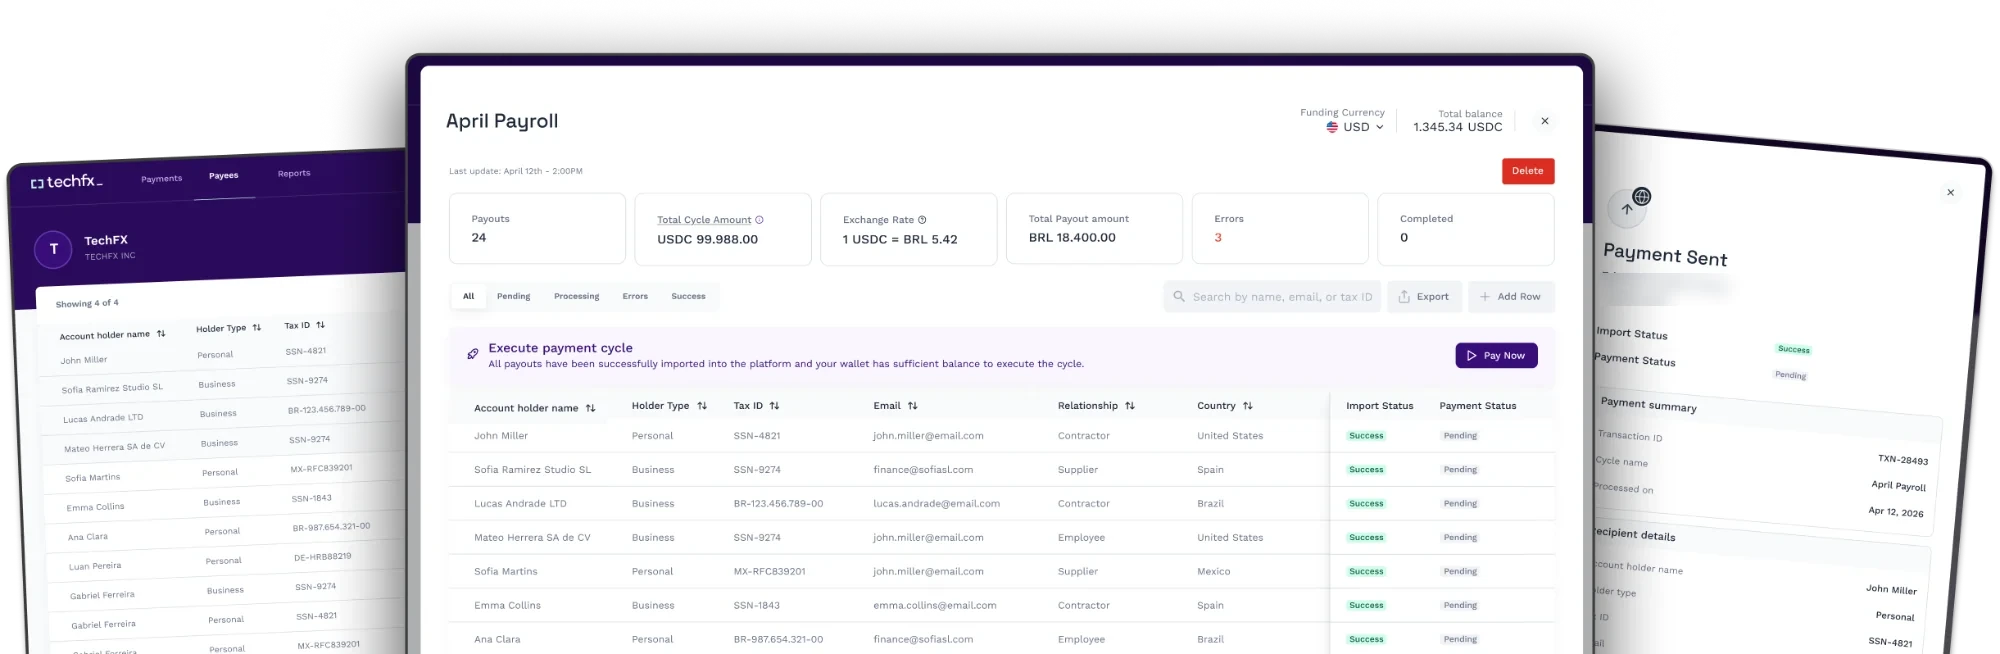Switch to the Processing filter tab
Viewport: 2000px width, 654px height.
[576, 296]
